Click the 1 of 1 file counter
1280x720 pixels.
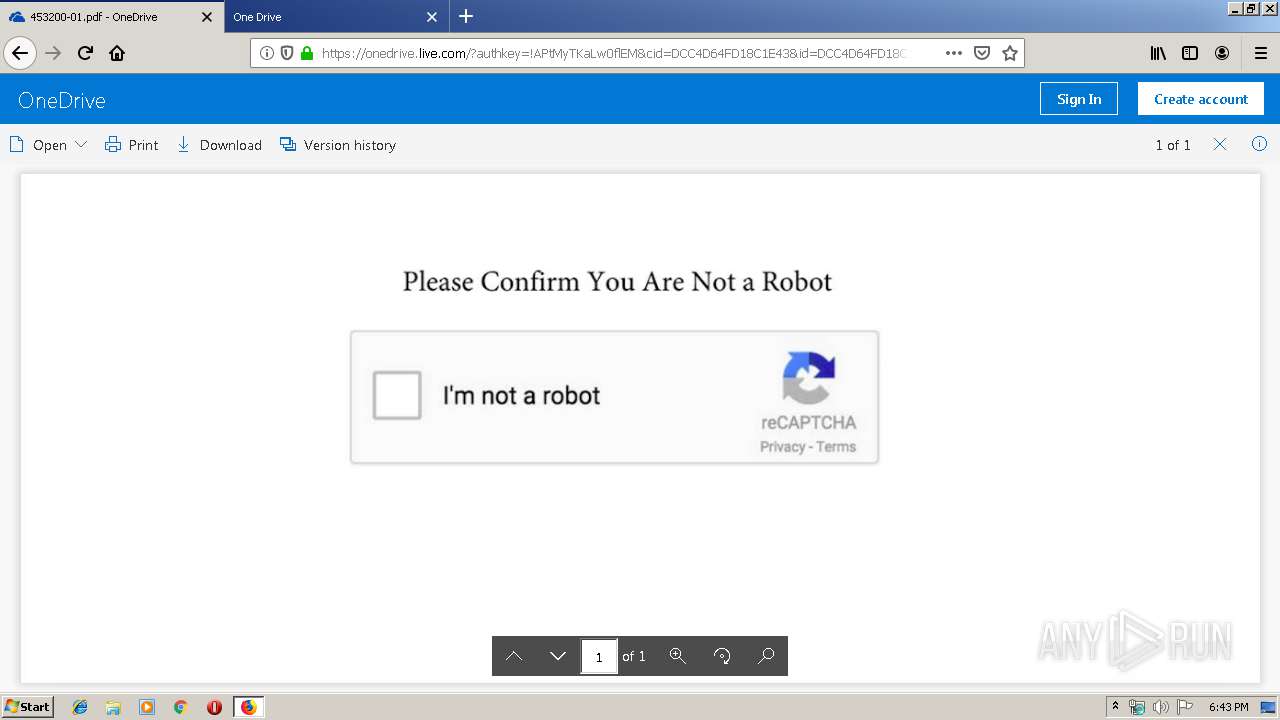(1172, 145)
